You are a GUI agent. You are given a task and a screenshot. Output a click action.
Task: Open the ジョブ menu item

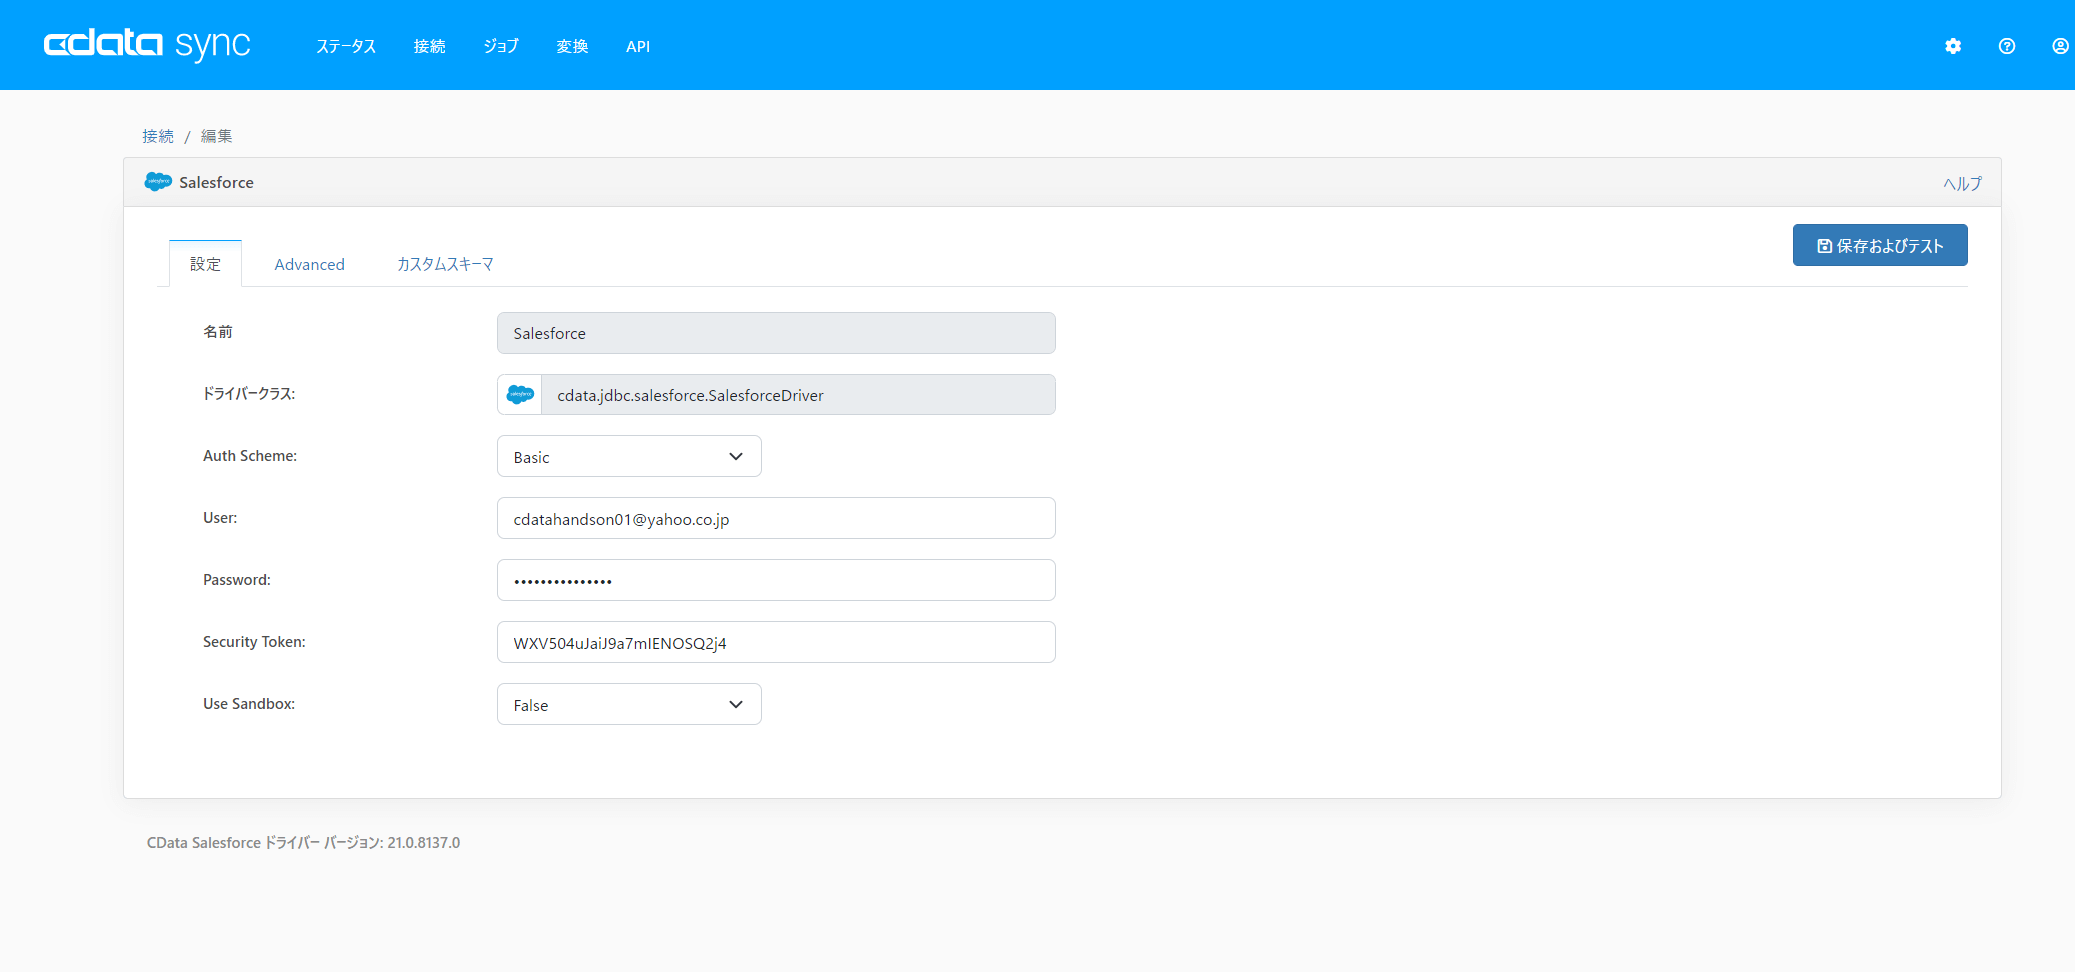click(x=501, y=47)
